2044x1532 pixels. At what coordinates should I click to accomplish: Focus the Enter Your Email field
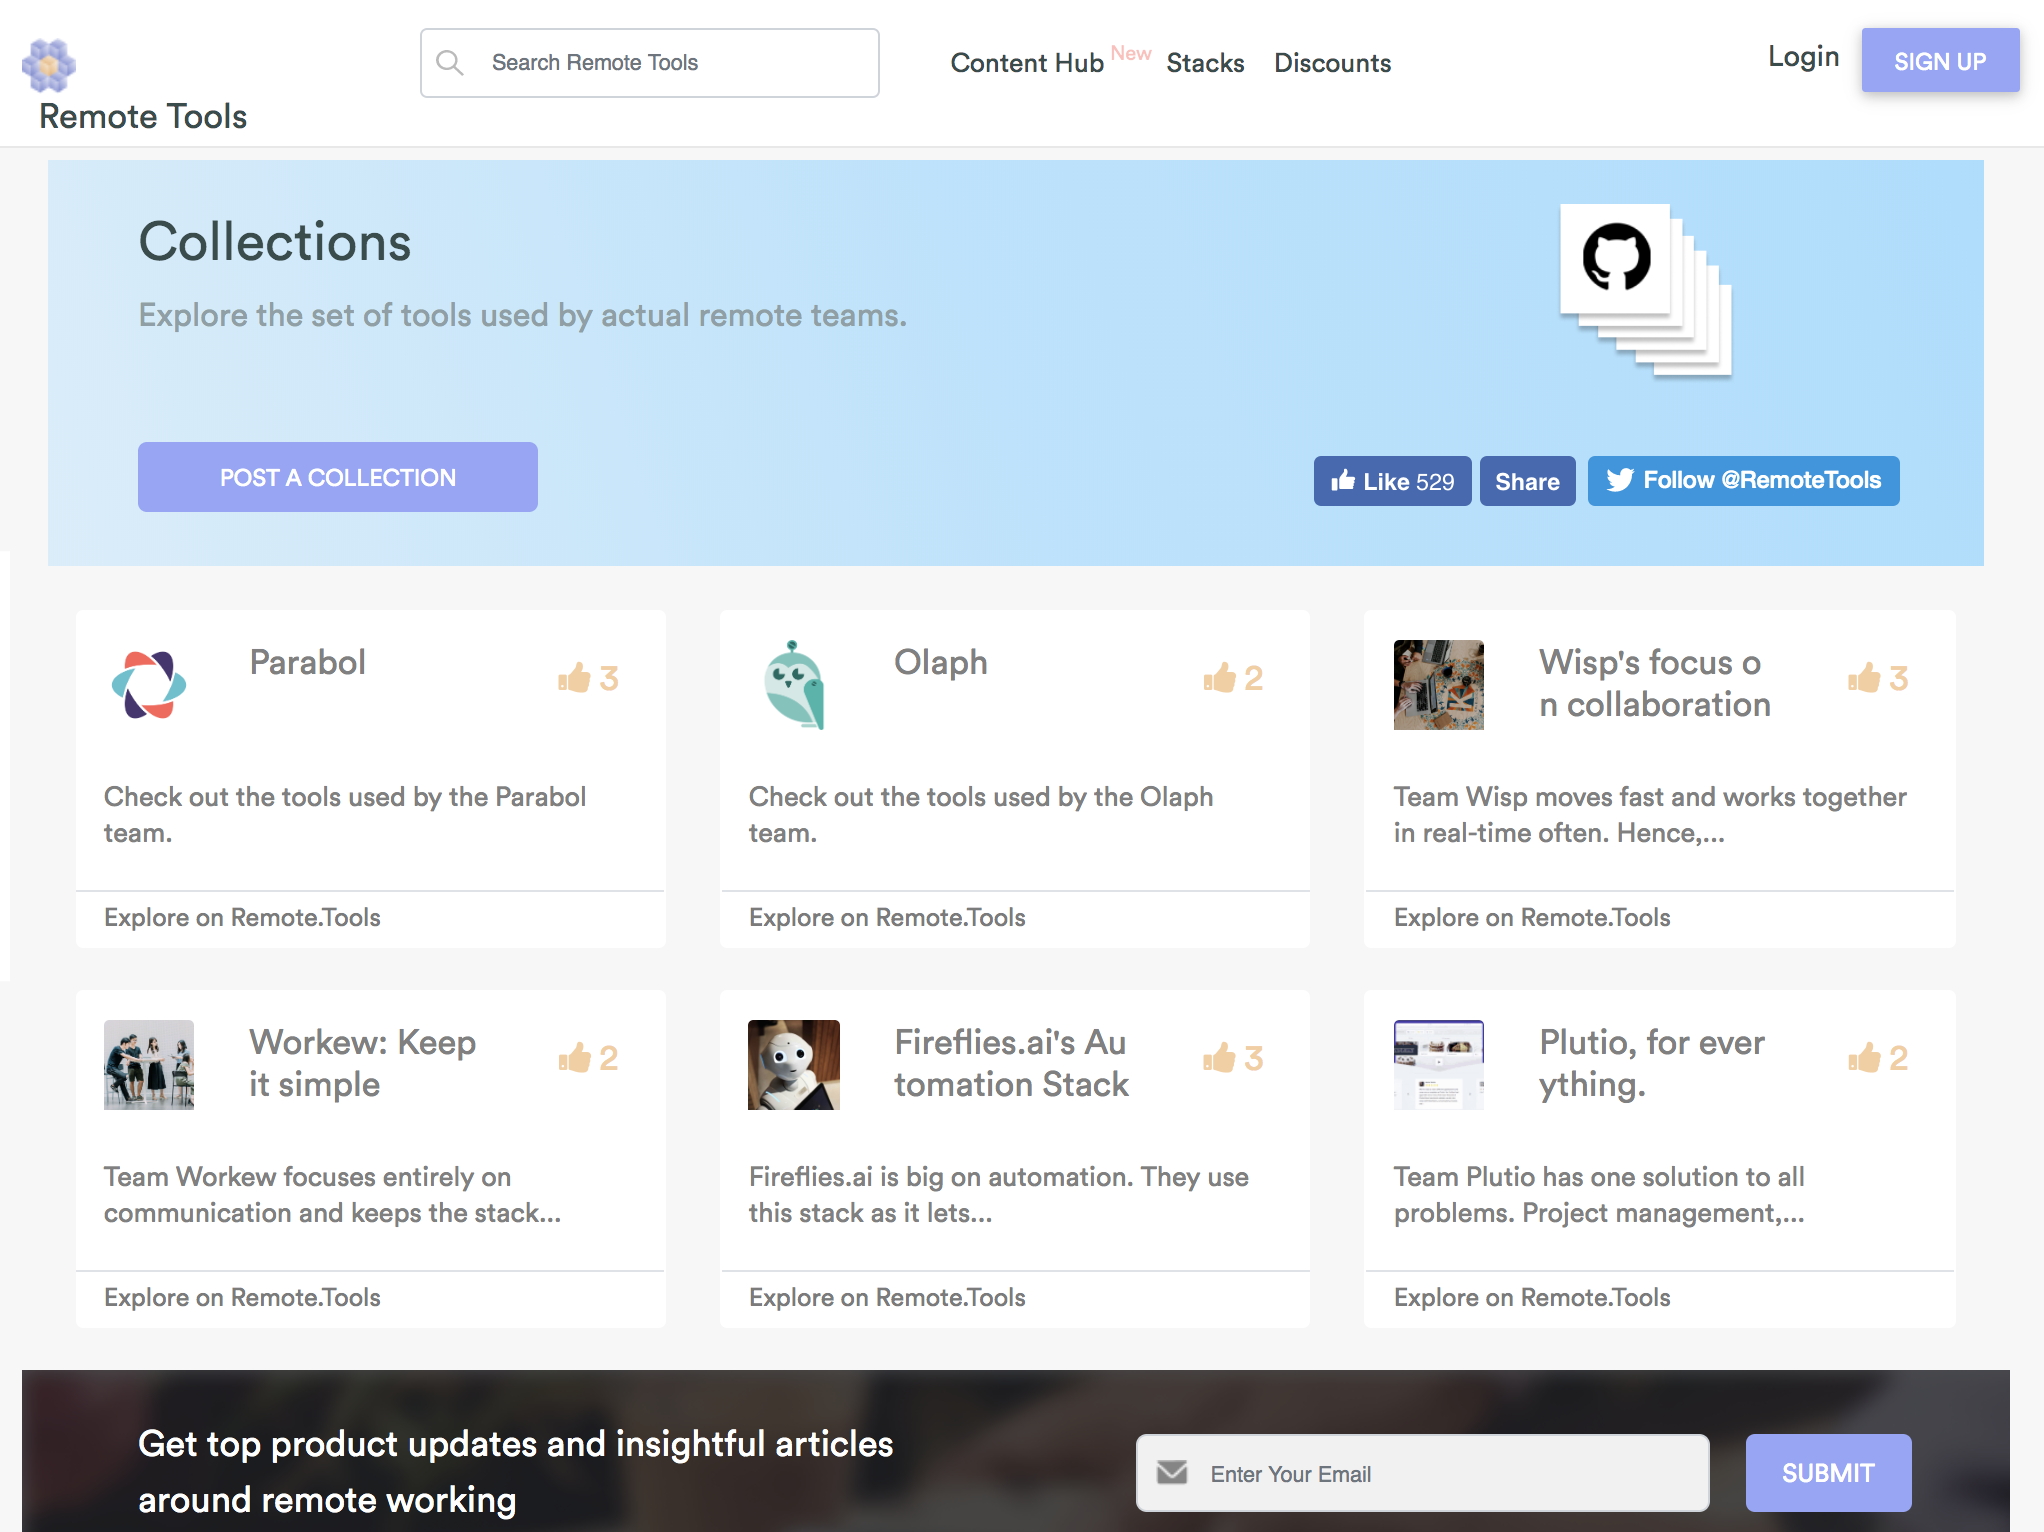coord(1423,1473)
